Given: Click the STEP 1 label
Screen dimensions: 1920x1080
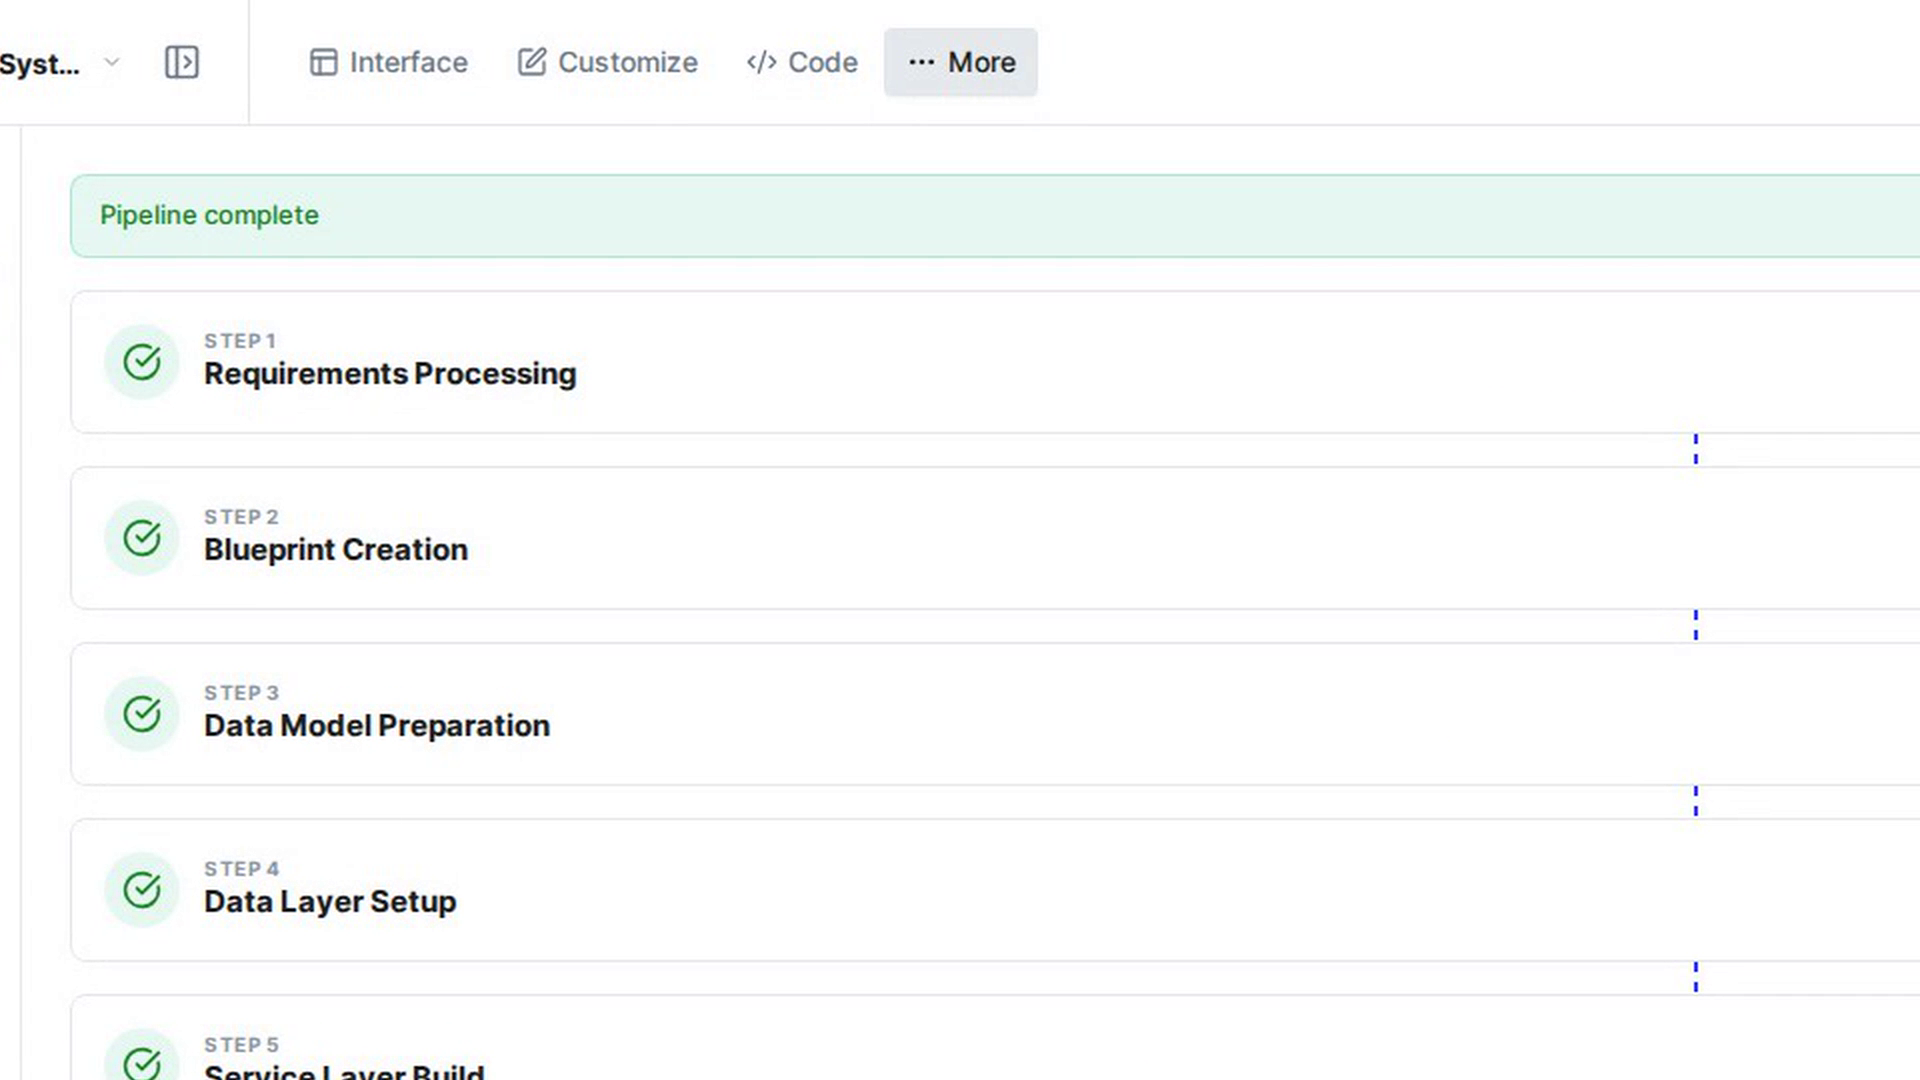Looking at the screenshot, I should point(240,341).
